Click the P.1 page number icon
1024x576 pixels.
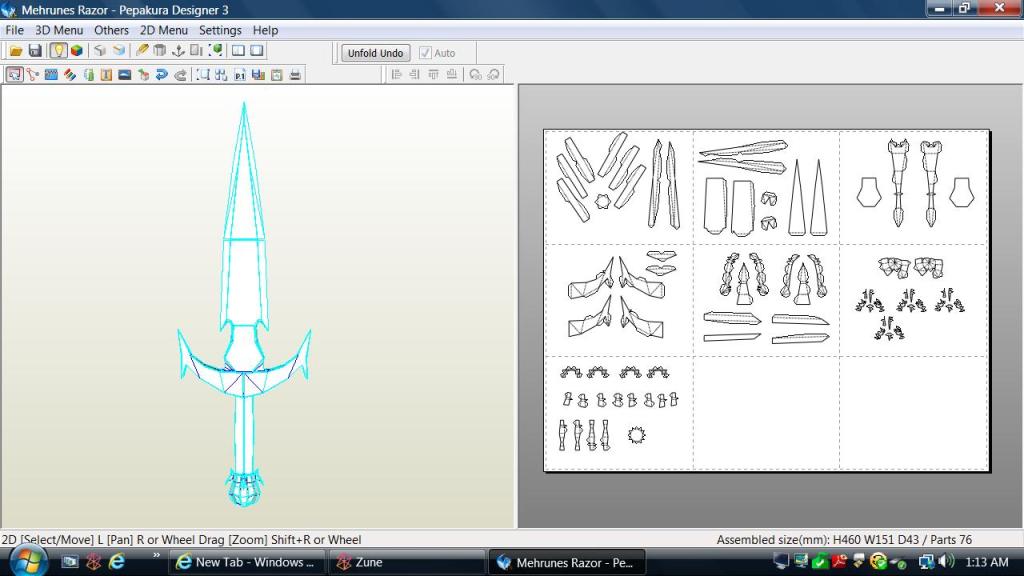[240, 74]
